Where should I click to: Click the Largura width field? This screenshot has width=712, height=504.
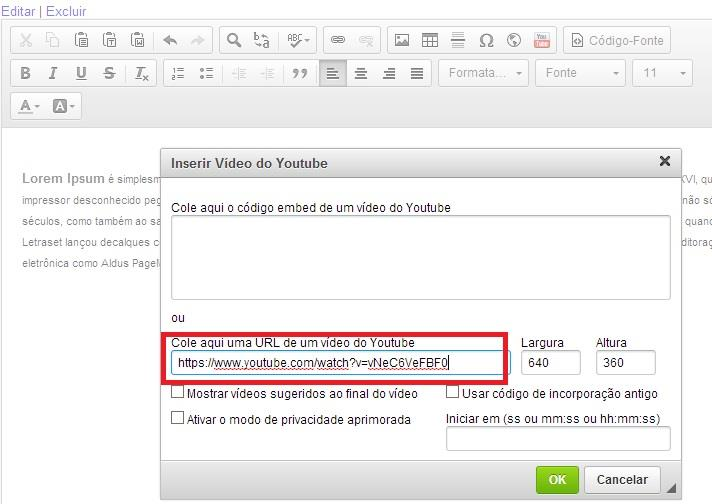[x=550, y=363]
